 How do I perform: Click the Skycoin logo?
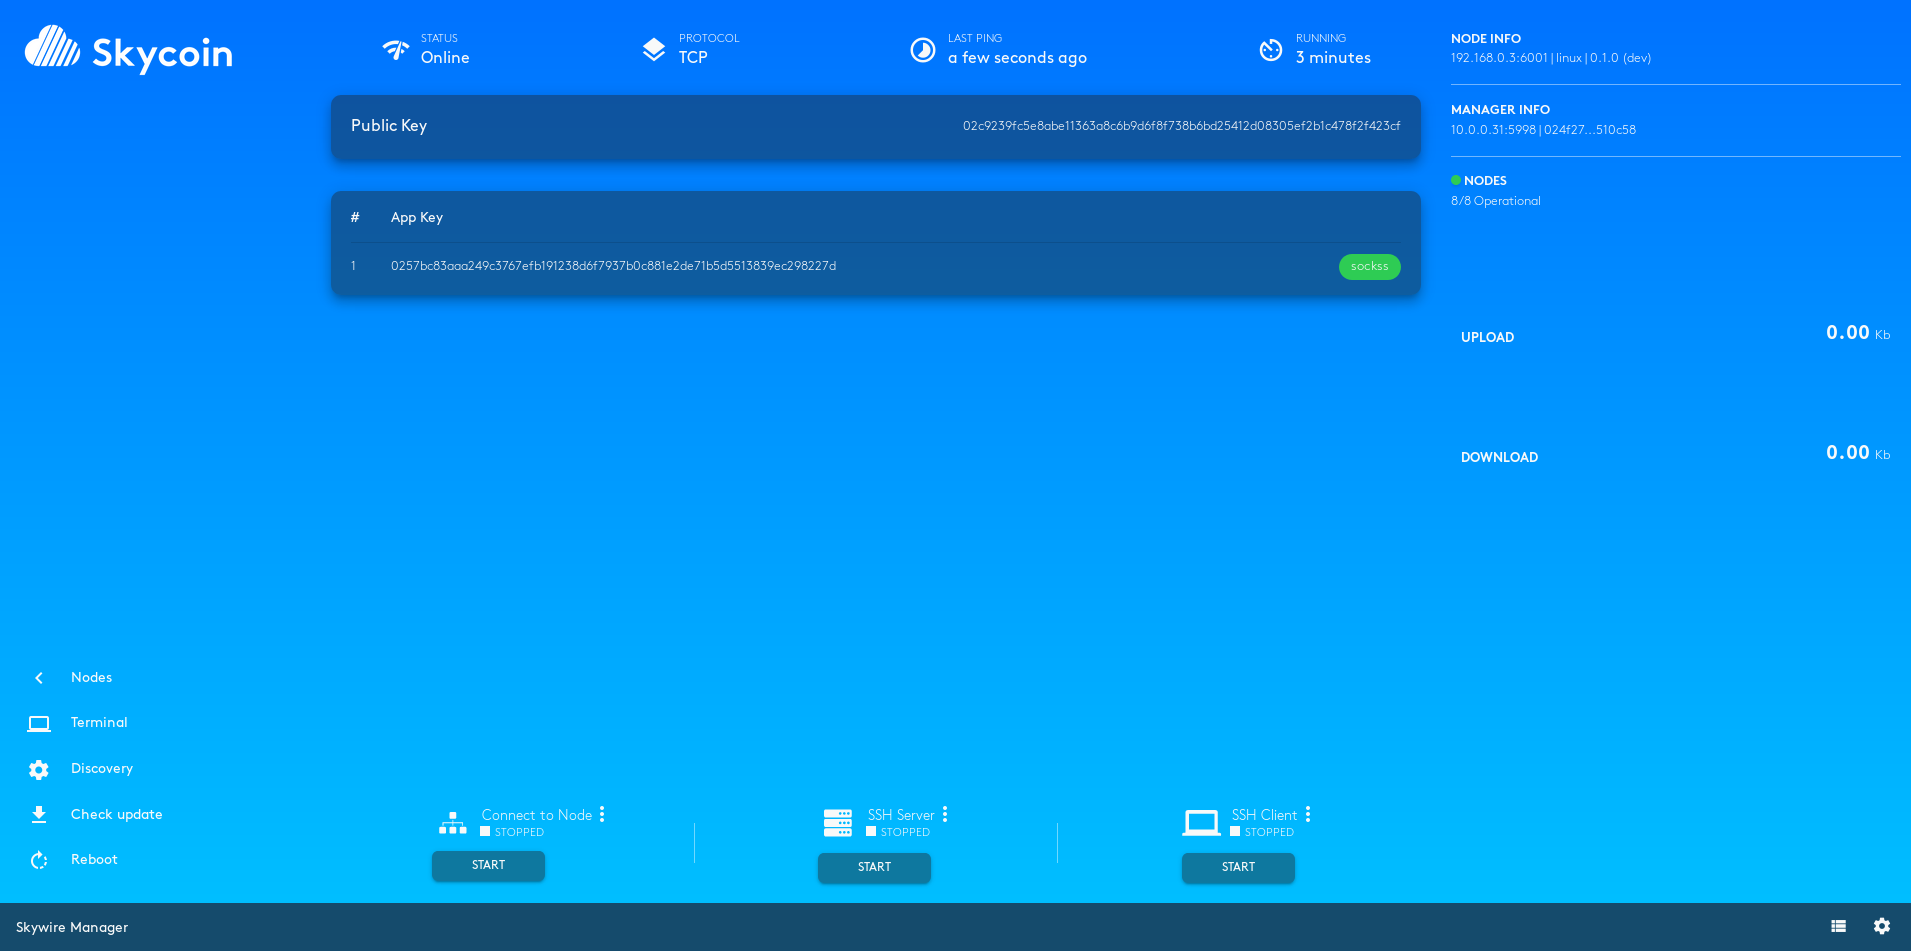[x=128, y=49]
